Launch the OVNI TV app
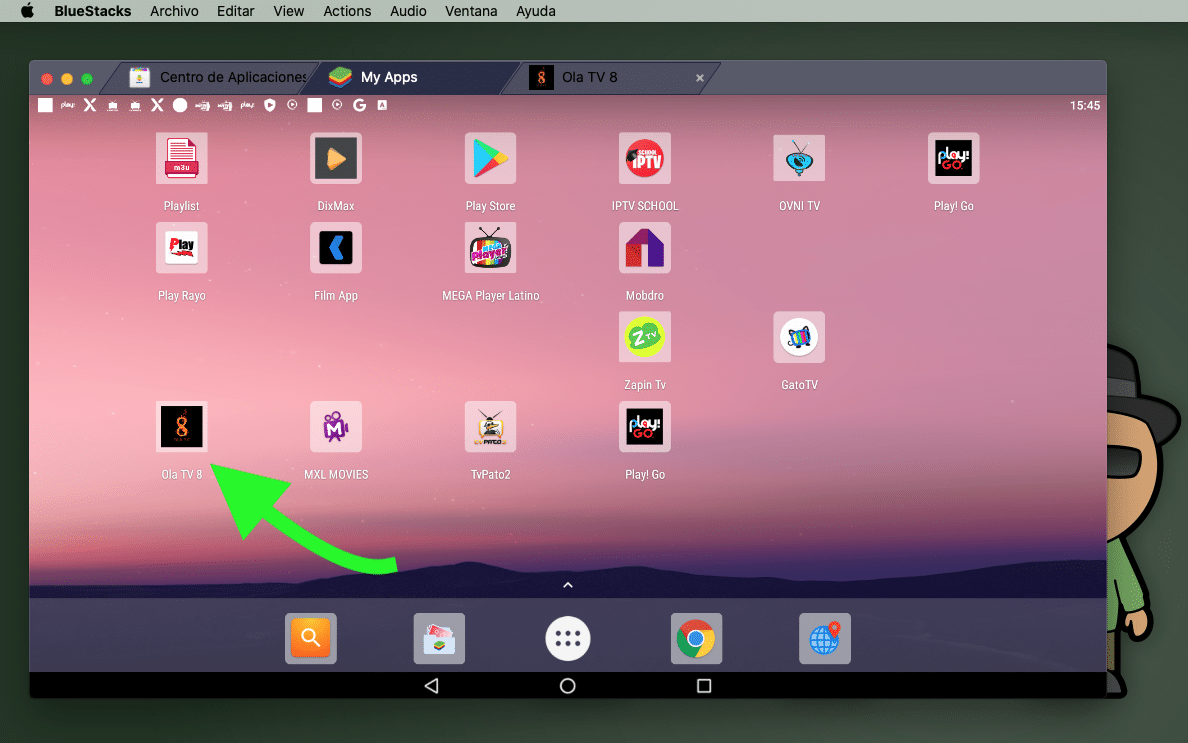 (798, 158)
